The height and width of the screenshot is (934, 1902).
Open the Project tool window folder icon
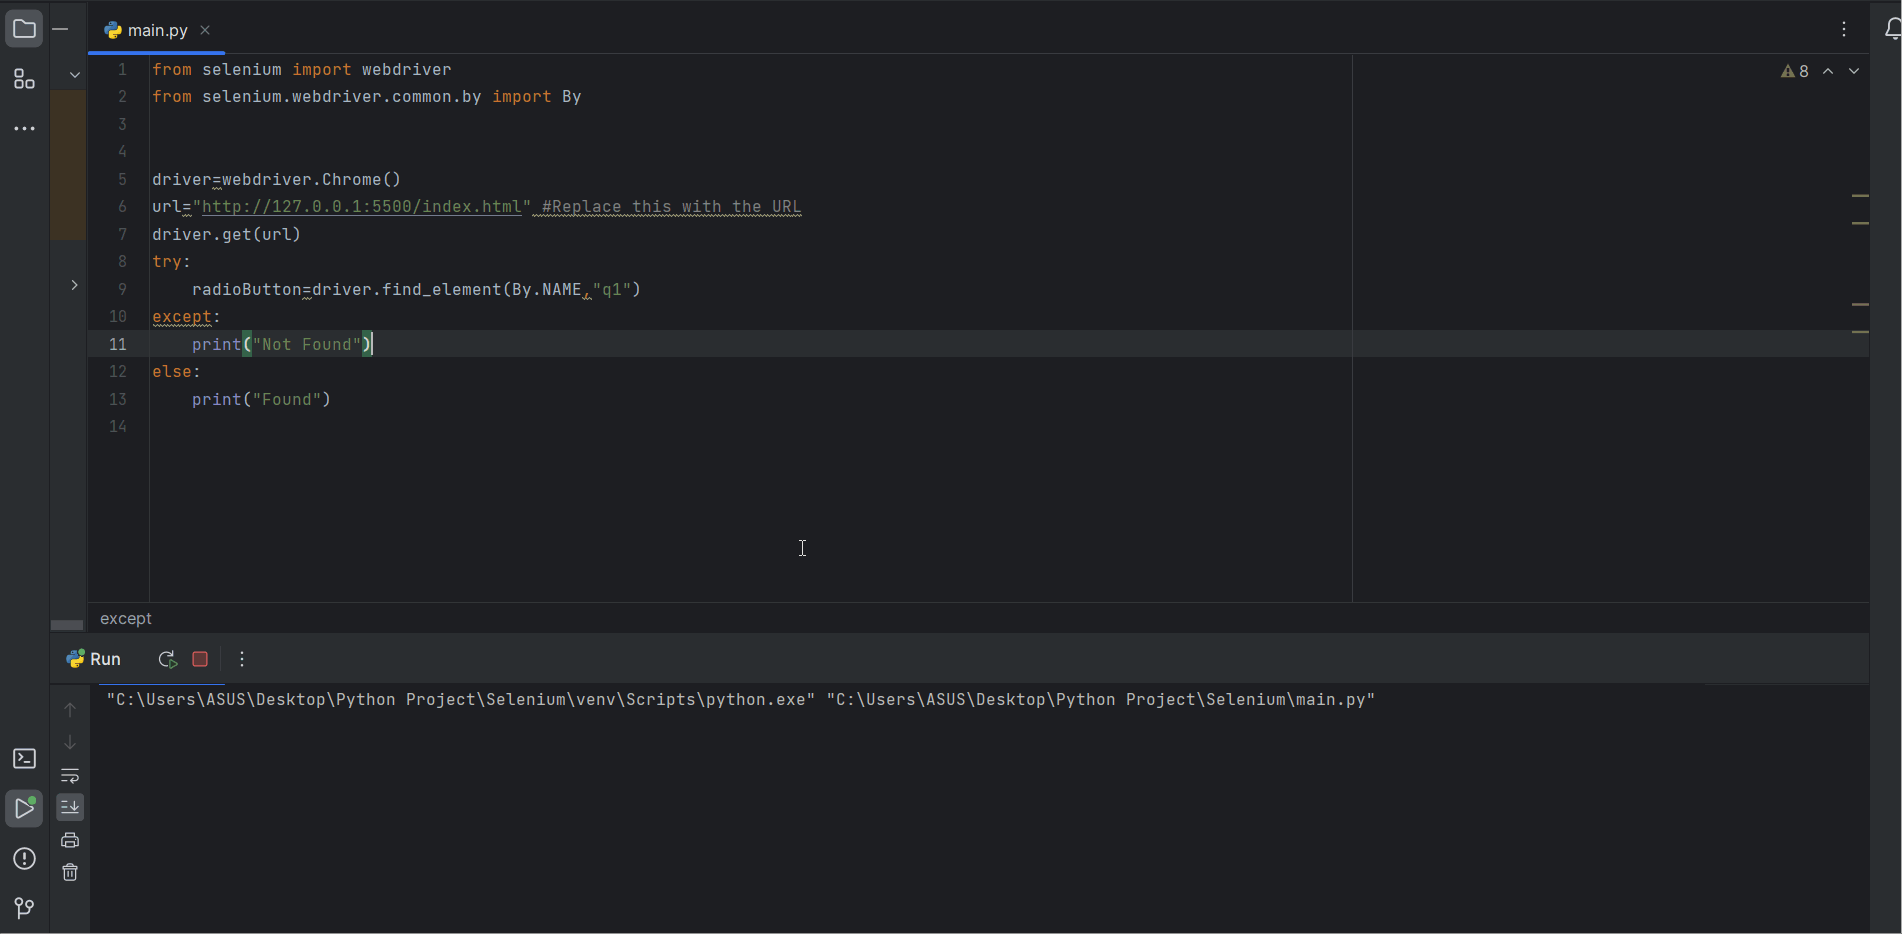coord(24,29)
